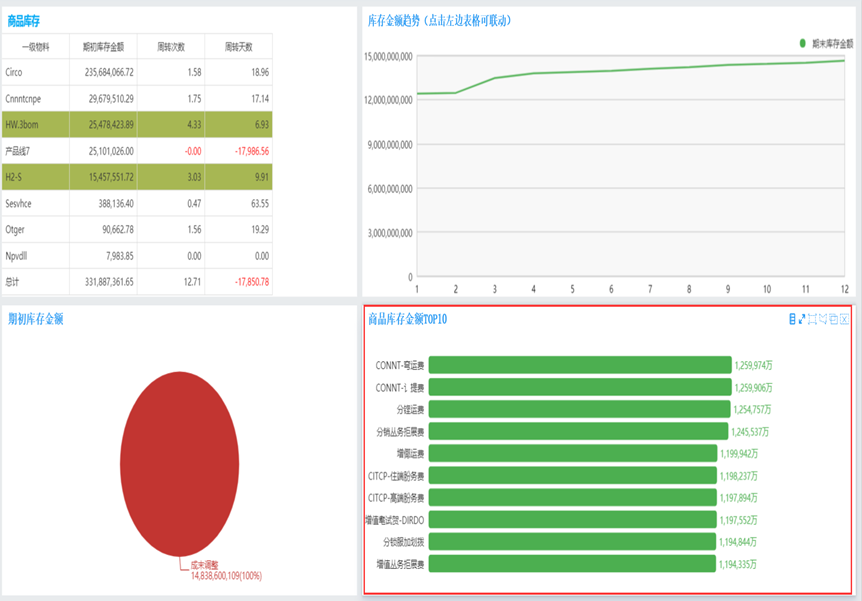This screenshot has width=862, height=601.
Task: Click the red pie chart 成本调整 slice
Action: (x=180, y=464)
